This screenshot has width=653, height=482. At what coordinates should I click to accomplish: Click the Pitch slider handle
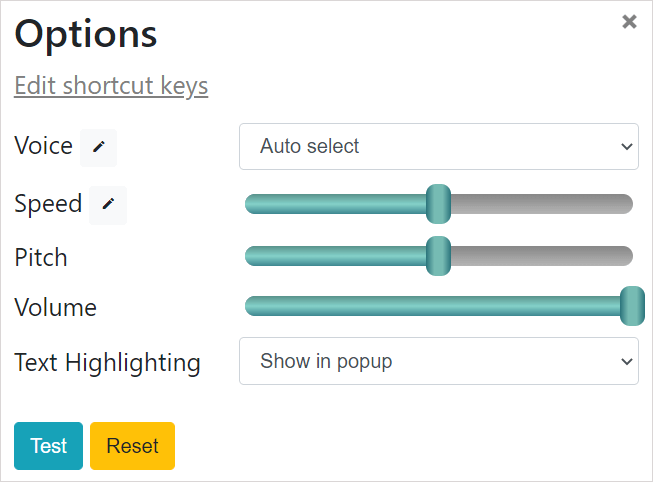click(x=438, y=256)
